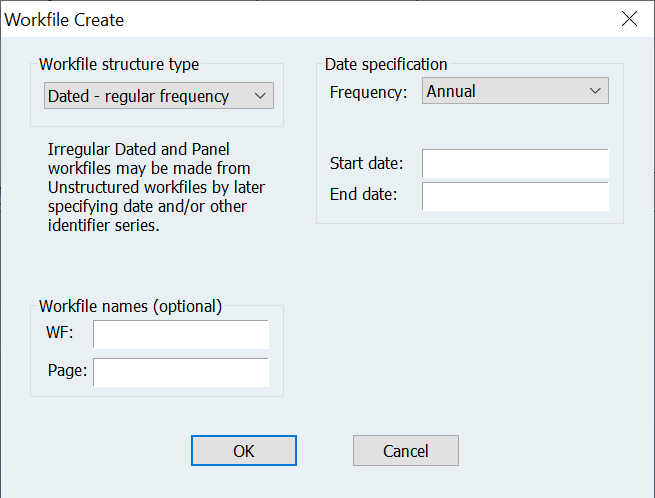
Task: Click the Irregular Dated and Panel note text
Action: click(157, 187)
